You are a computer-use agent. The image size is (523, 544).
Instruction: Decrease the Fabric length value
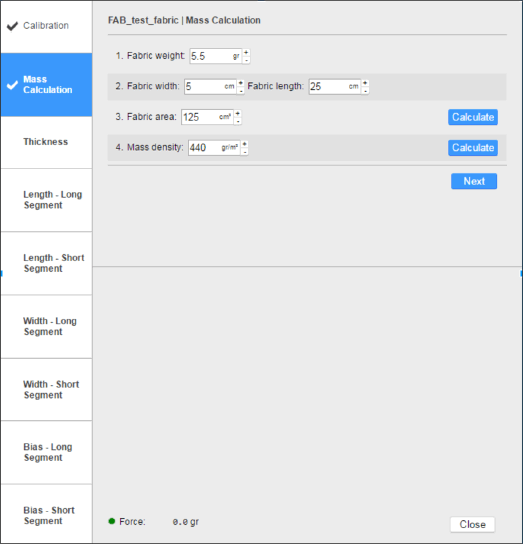point(365,90)
